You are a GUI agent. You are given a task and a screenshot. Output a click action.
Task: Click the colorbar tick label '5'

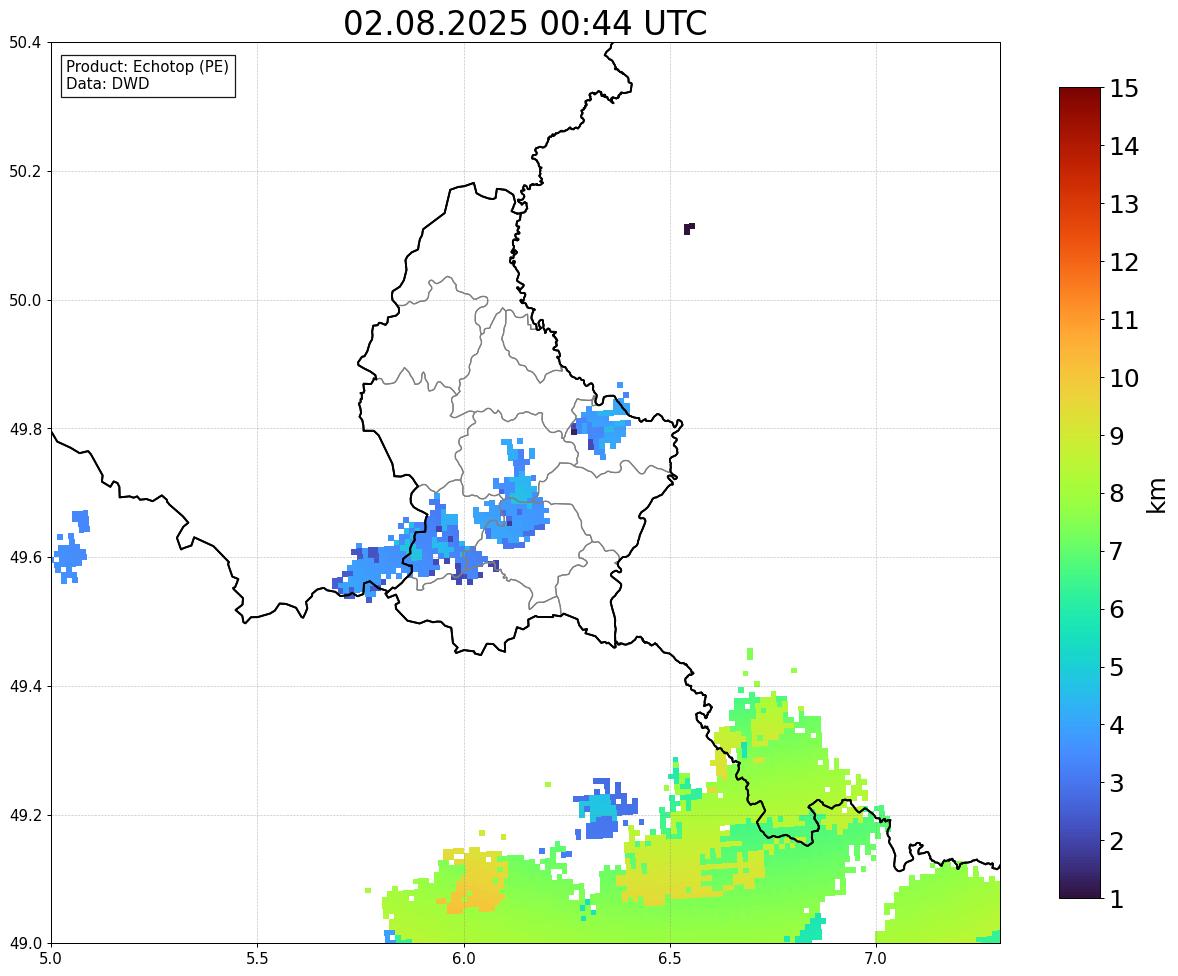(x=1116, y=667)
